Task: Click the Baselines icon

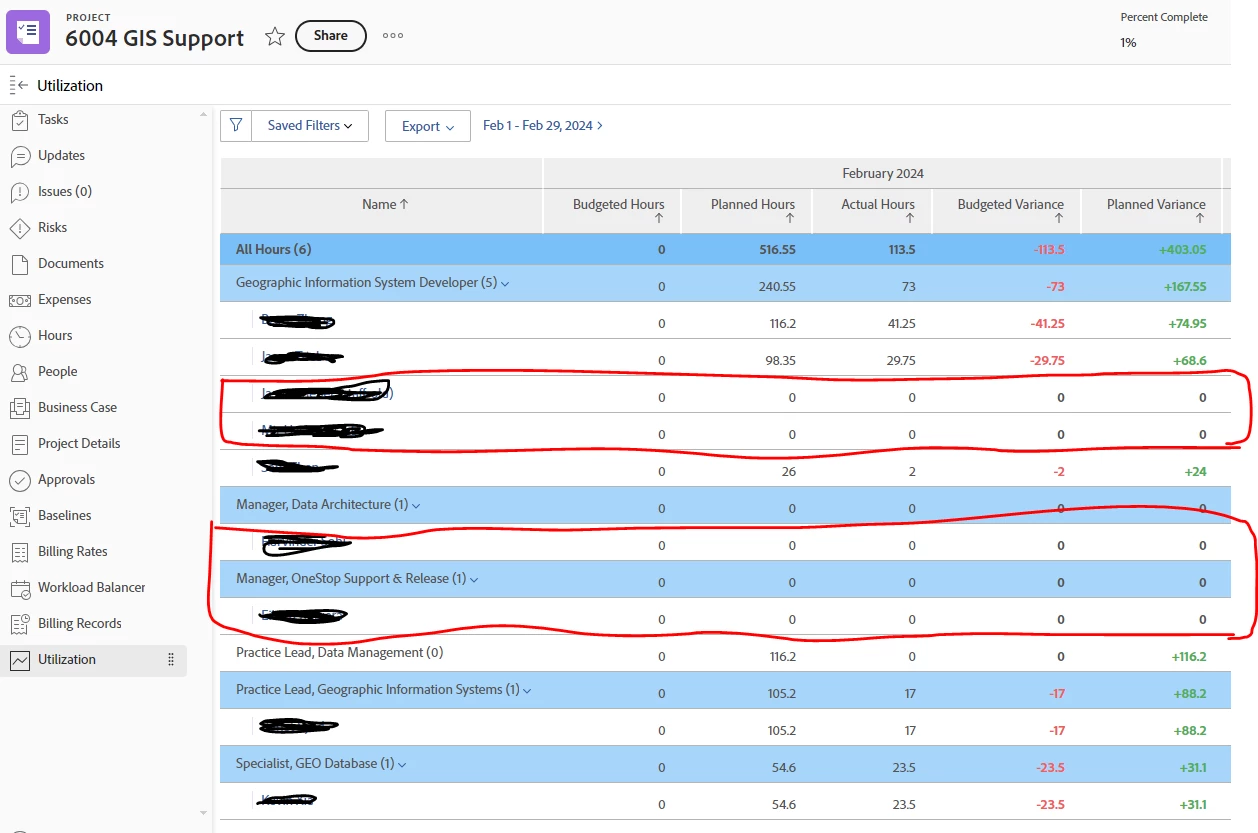Action: 19,516
